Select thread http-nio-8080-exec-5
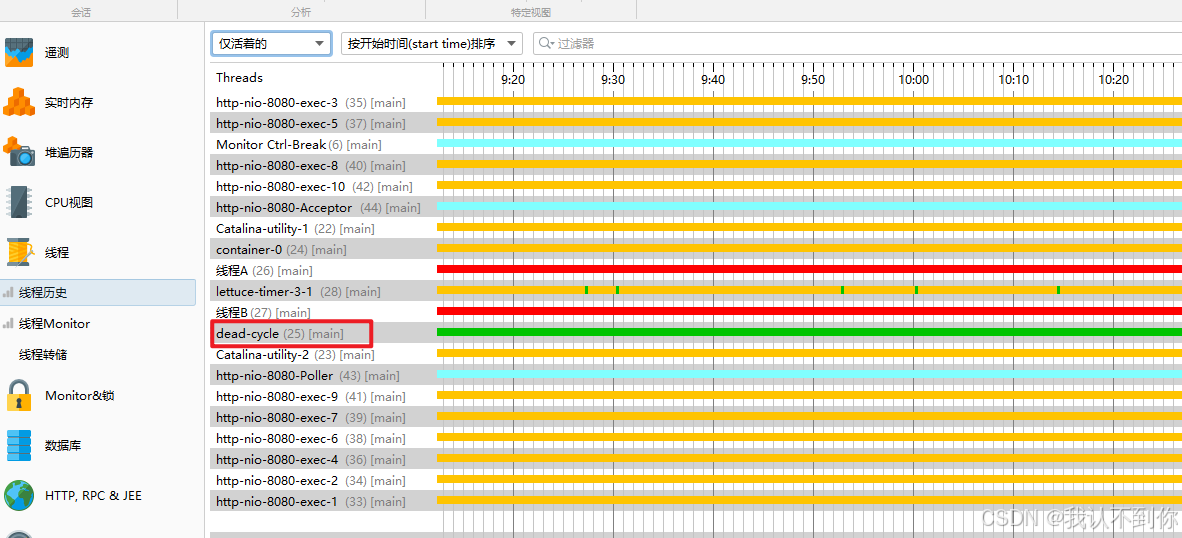 (323, 124)
